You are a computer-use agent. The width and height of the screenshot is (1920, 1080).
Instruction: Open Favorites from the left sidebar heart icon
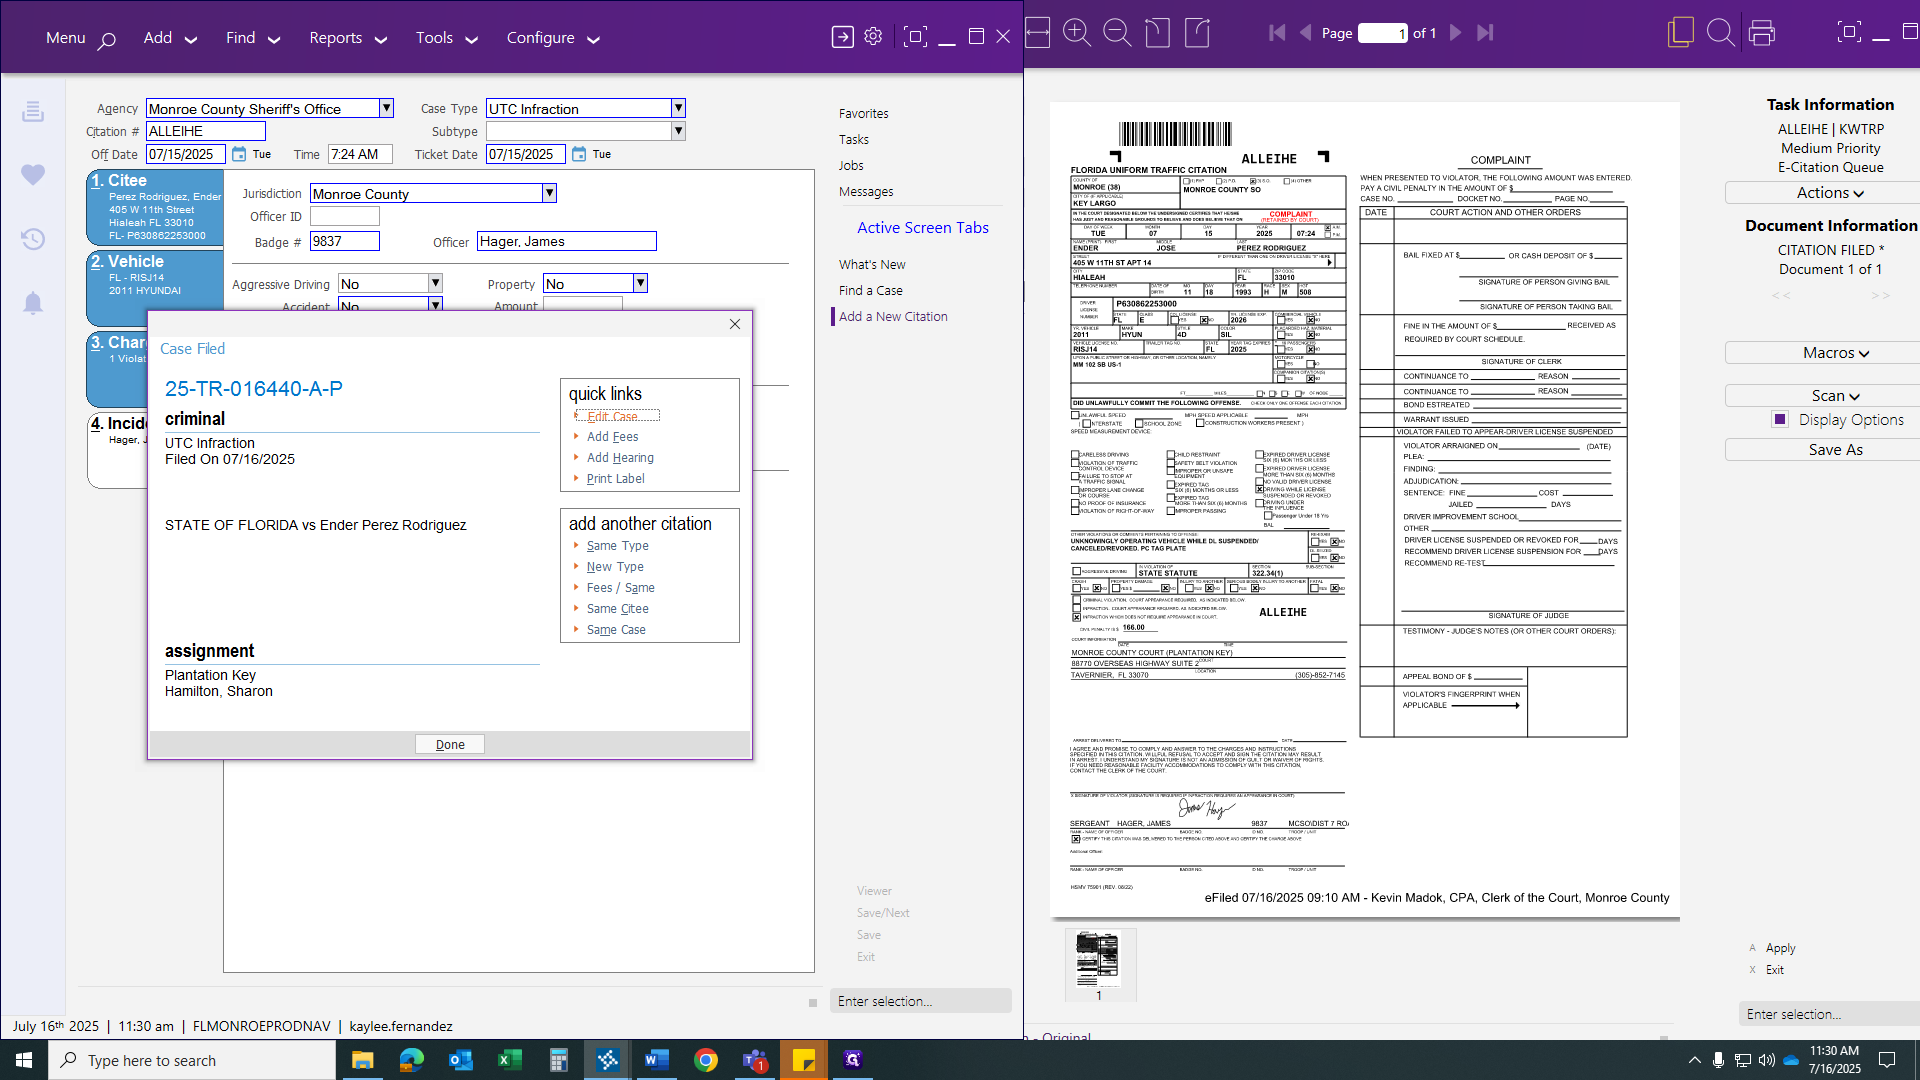pyautogui.click(x=33, y=175)
